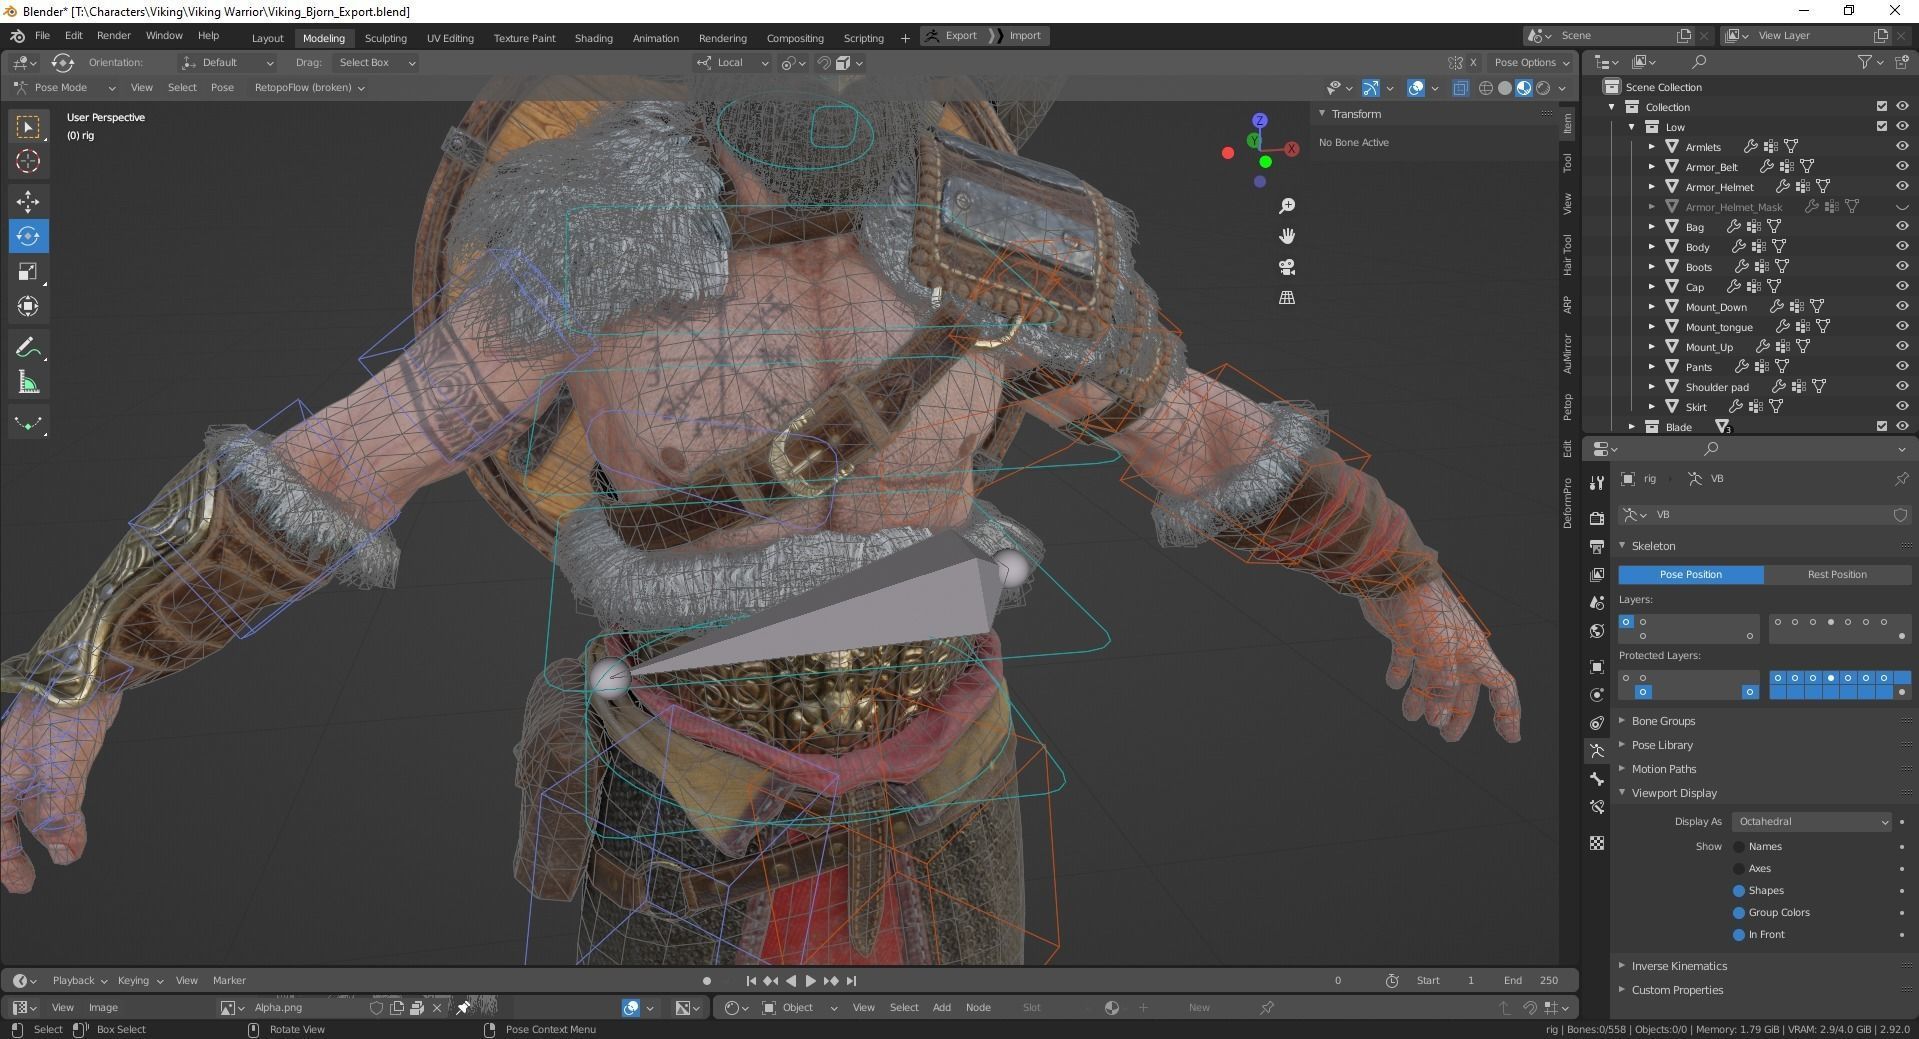Select the Select Box tool in toolbar
Viewport: 1919px width, 1039px height.
28,127
